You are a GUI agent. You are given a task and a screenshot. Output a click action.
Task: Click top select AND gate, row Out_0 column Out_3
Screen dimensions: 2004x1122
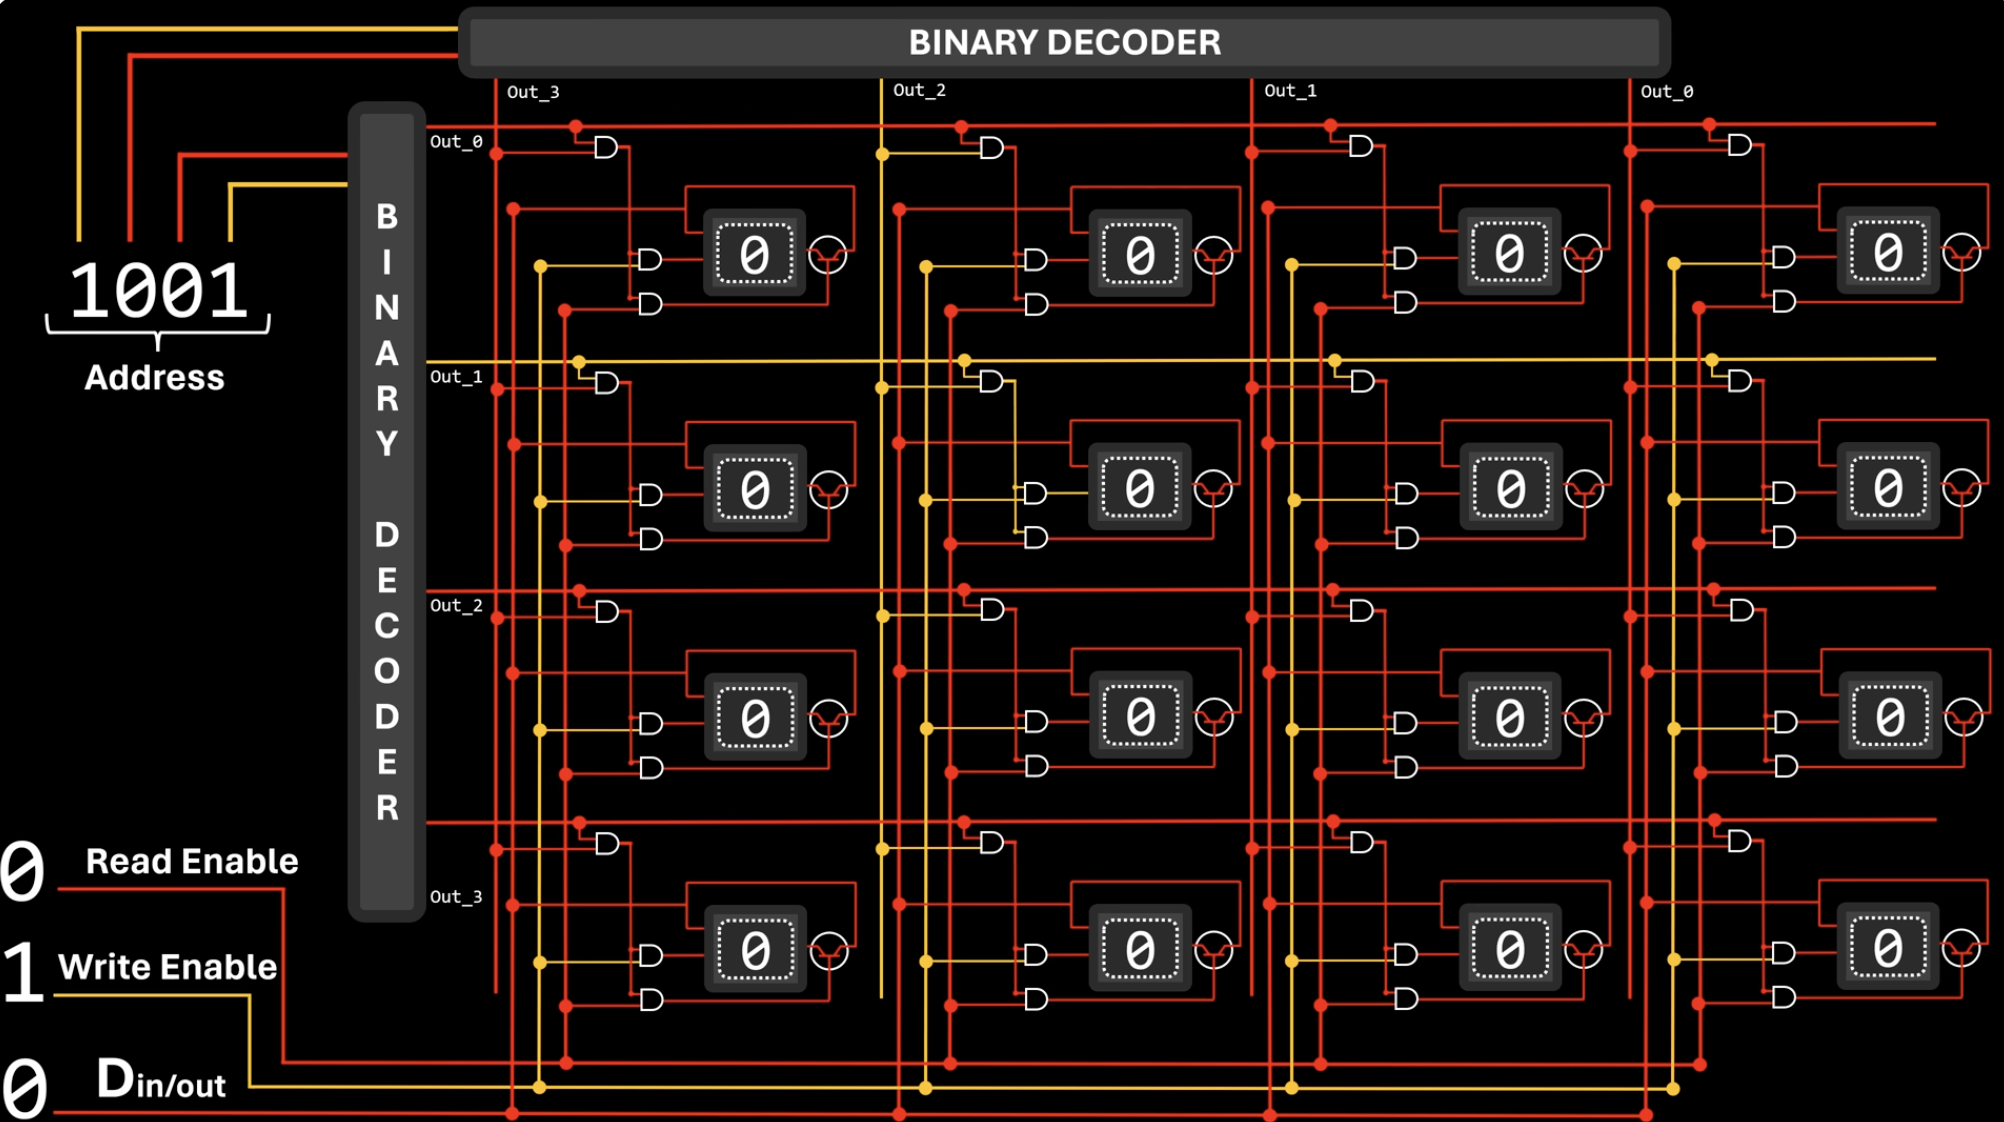click(606, 148)
